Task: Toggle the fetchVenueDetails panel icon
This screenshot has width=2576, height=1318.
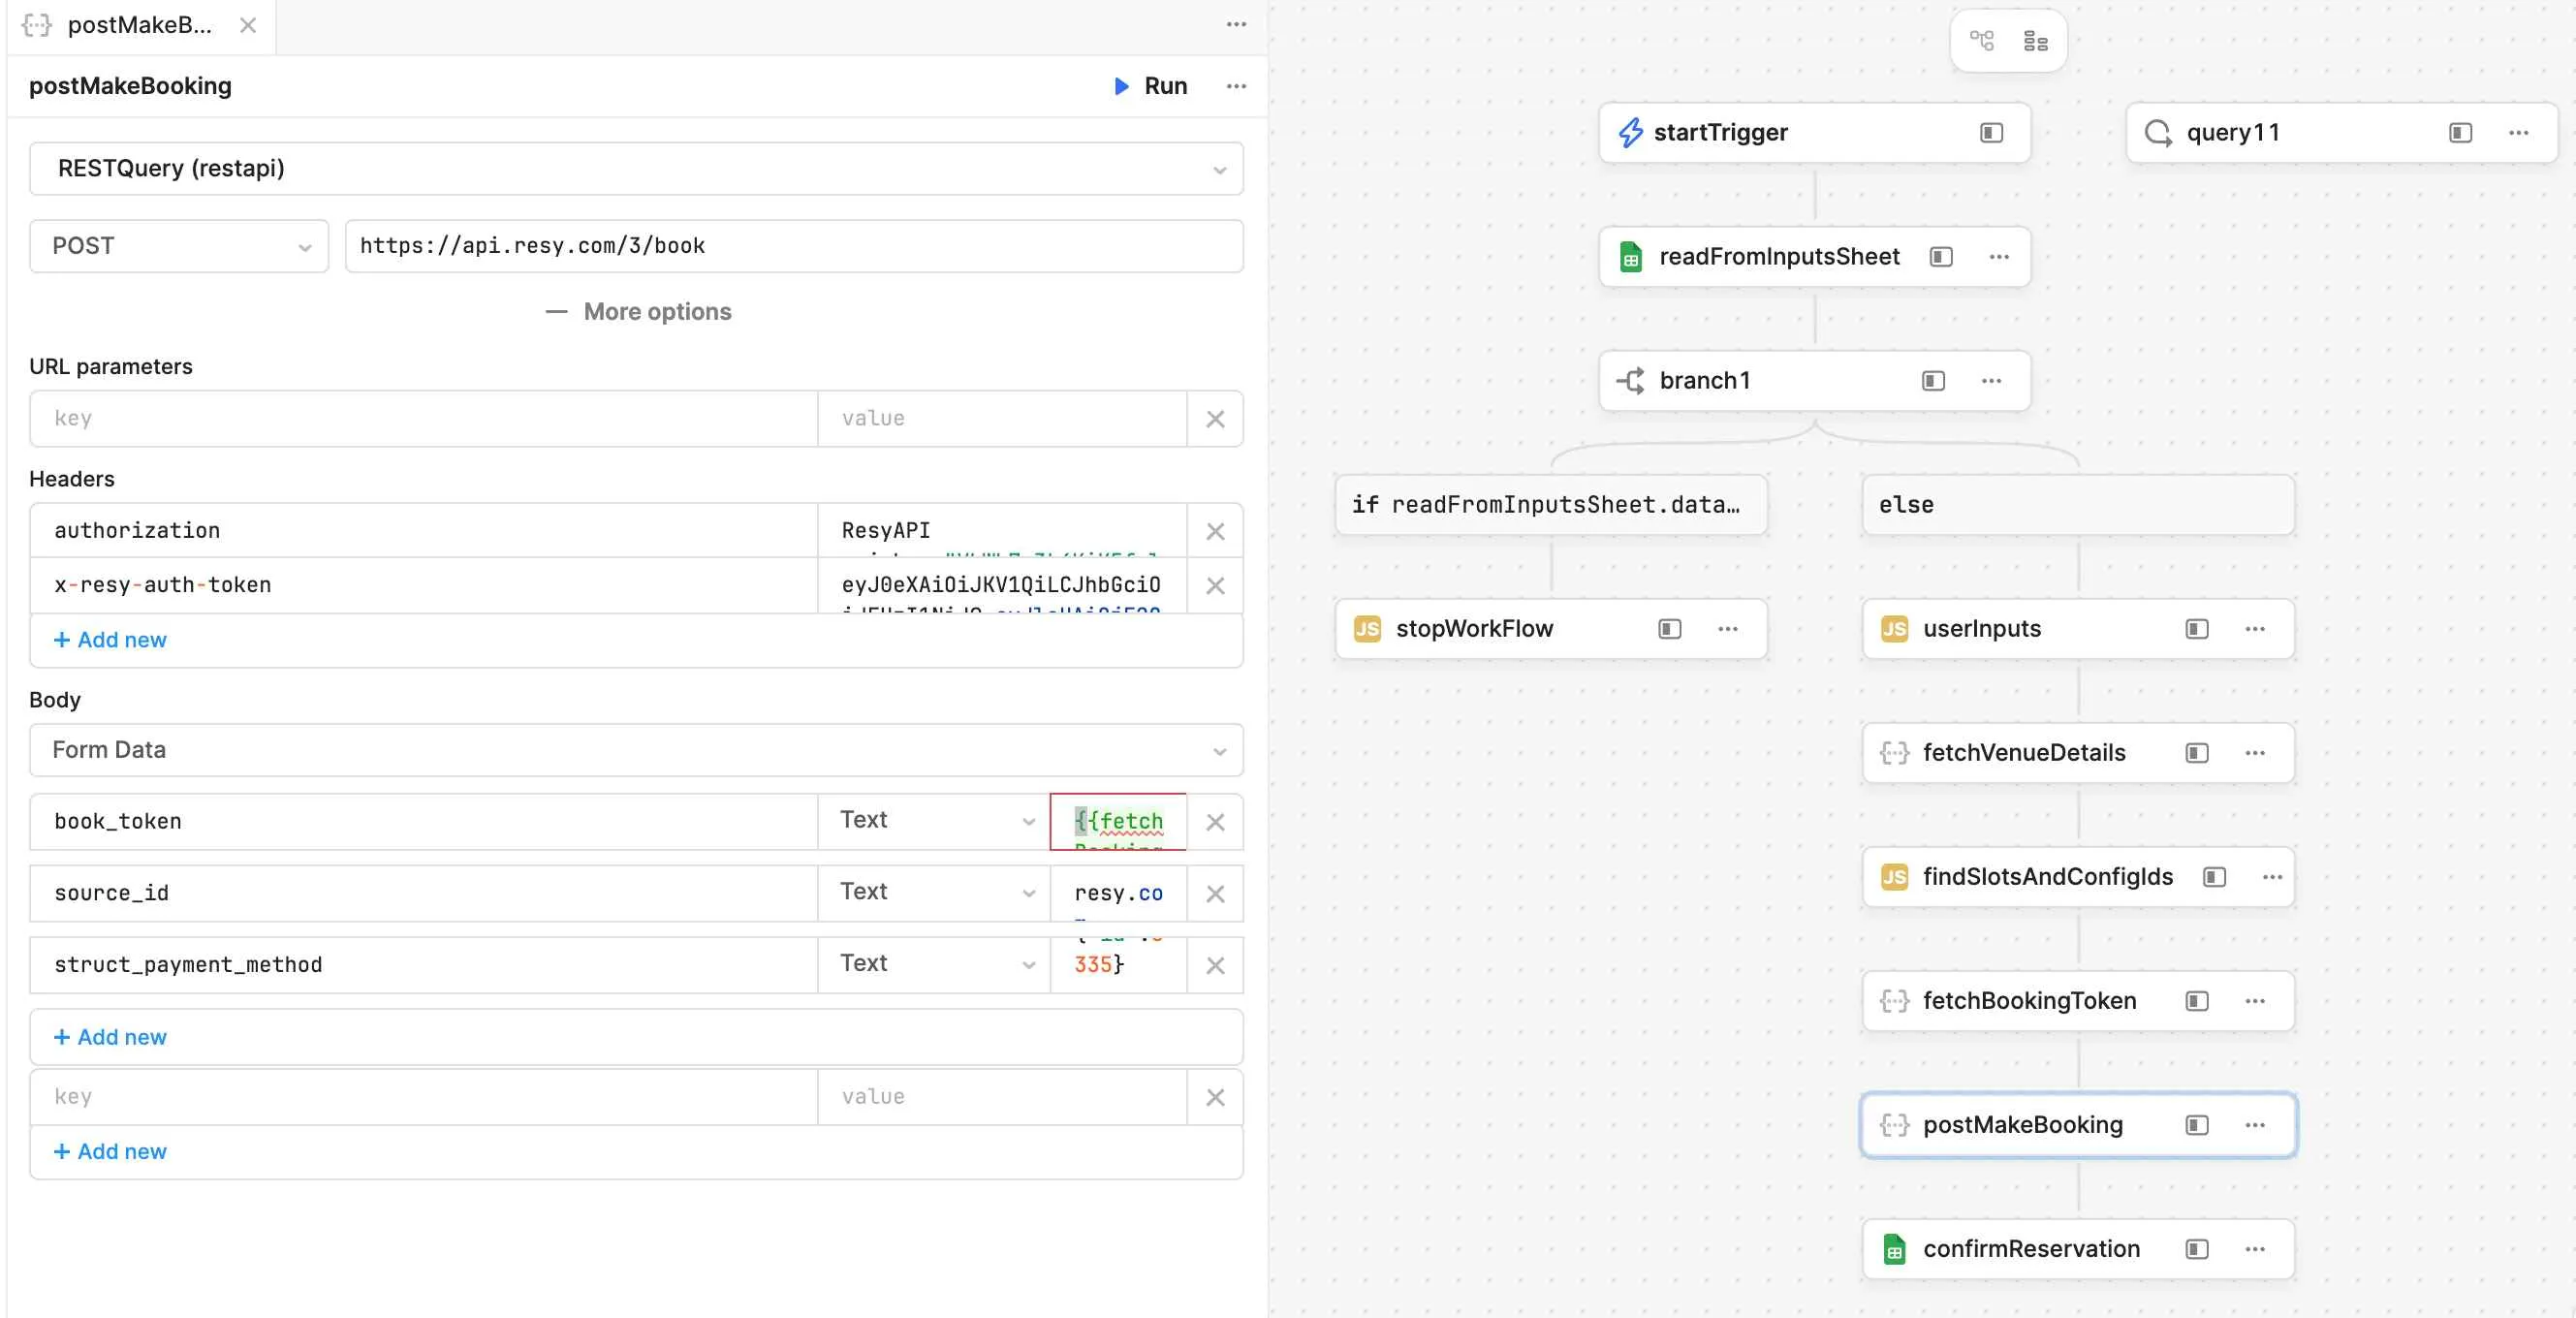Action: click(x=2196, y=753)
